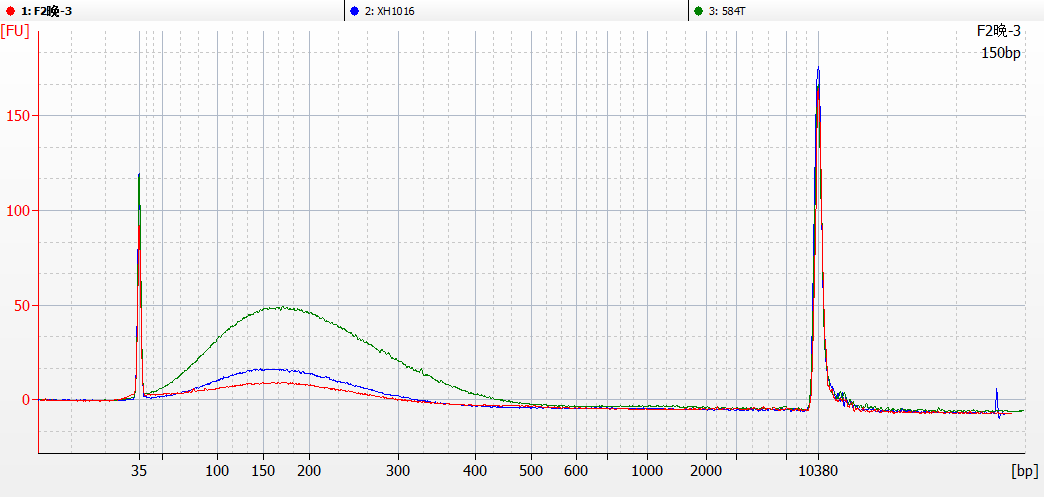The height and width of the screenshot is (497, 1044).
Task: Click the 1000 tick on x-axis
Action: pyautogui.click(x=647, y=470)
